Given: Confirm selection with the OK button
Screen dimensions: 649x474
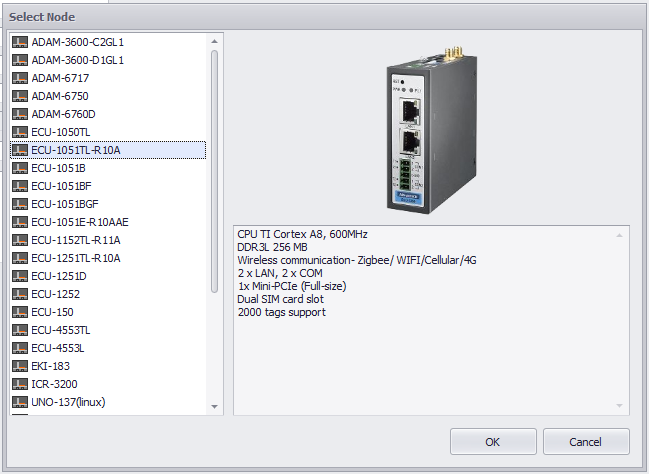Looking at the screenshot, I should [493, 442].
